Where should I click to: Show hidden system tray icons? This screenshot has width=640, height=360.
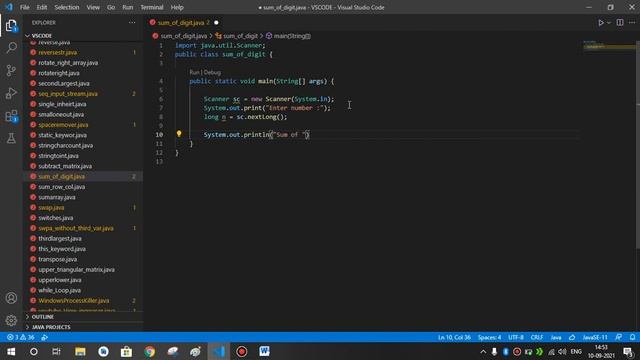tap(483, 351)
